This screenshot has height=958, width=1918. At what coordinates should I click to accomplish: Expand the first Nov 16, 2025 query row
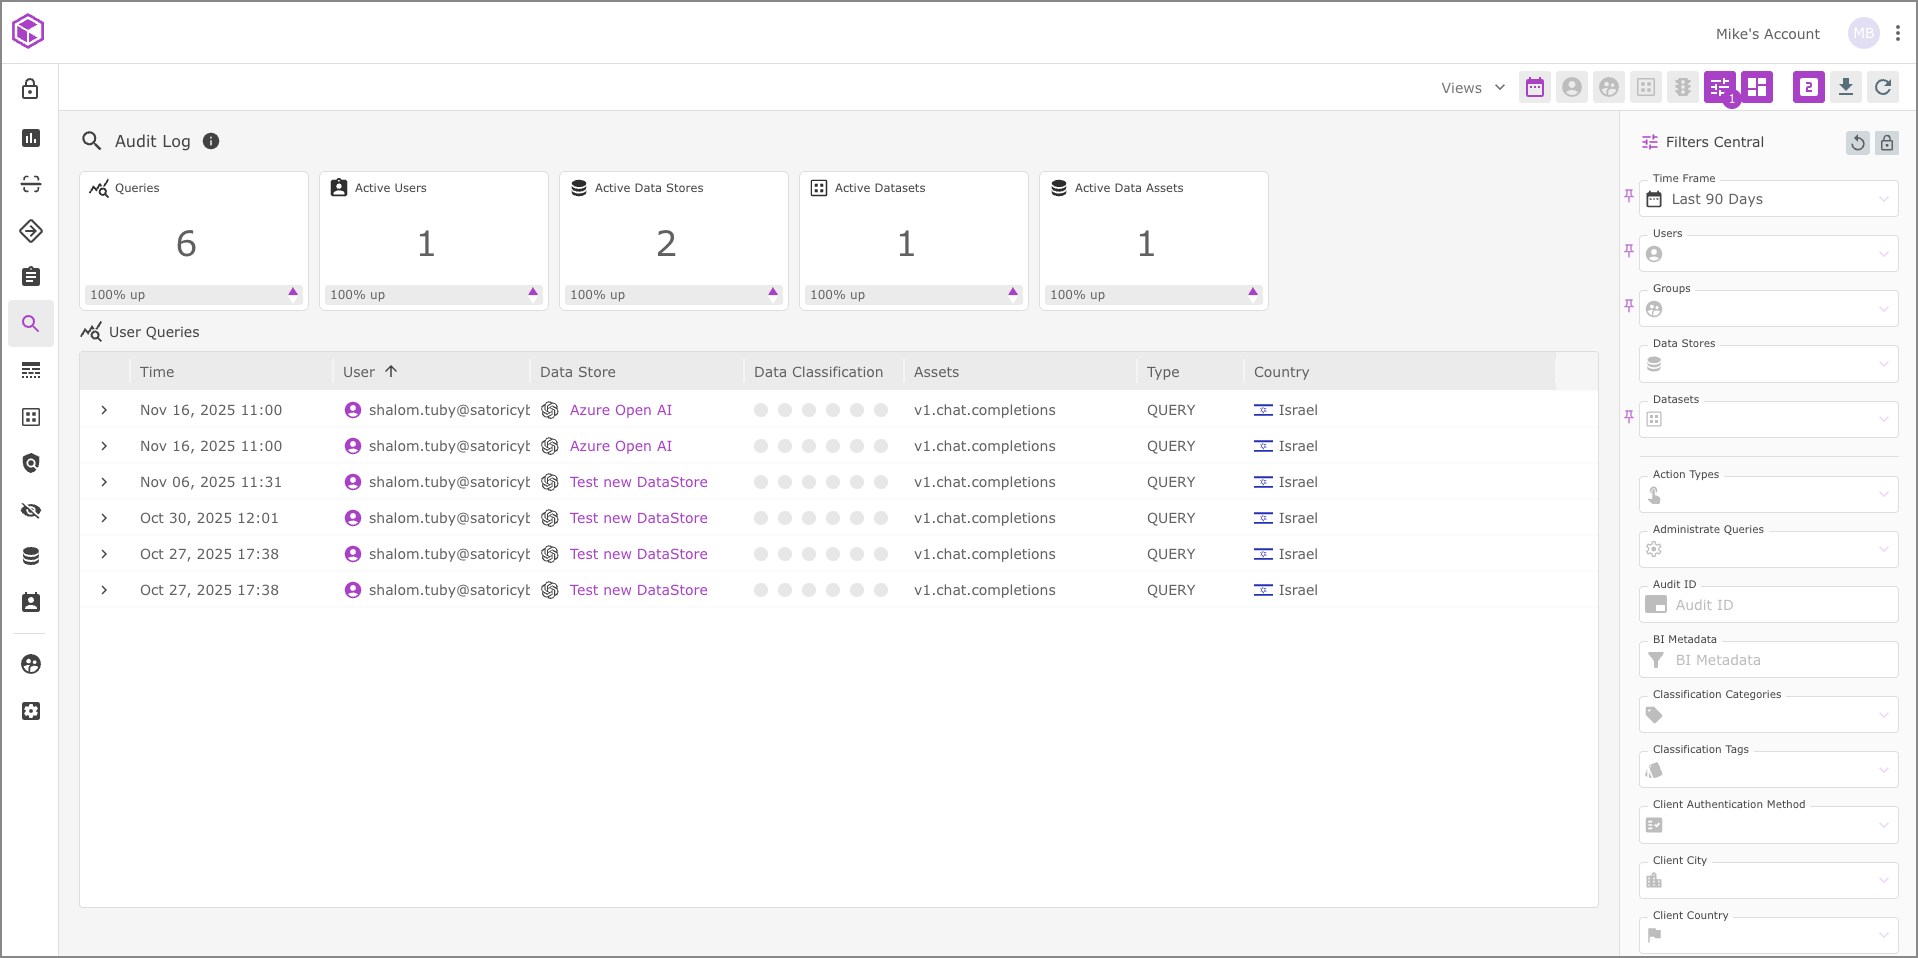tap(104, 410)
